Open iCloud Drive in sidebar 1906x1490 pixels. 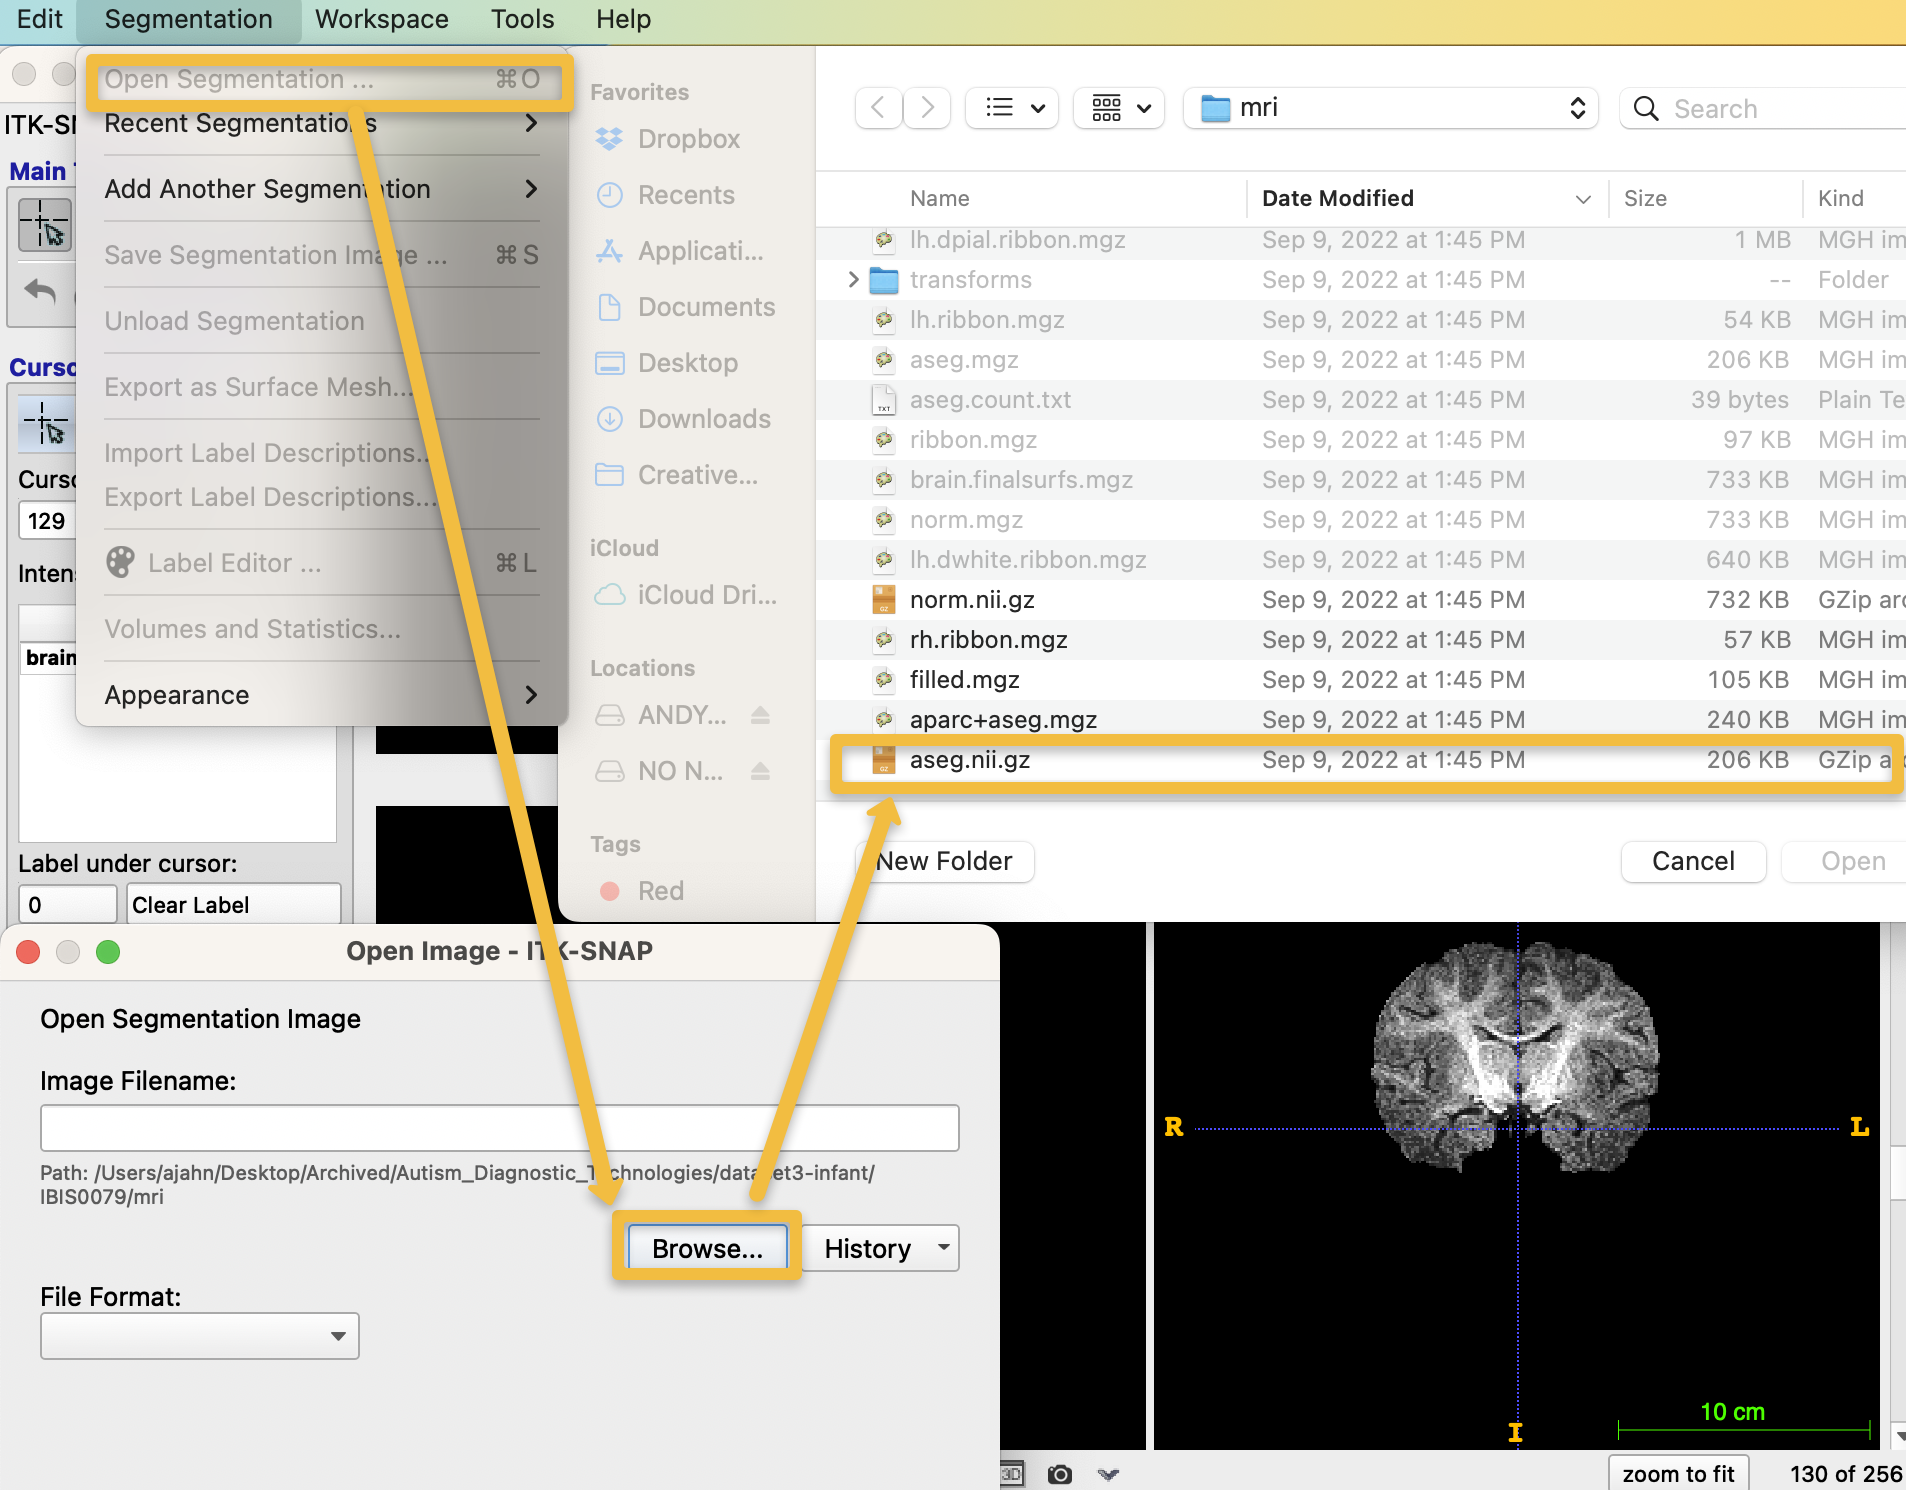coord(686,595)
